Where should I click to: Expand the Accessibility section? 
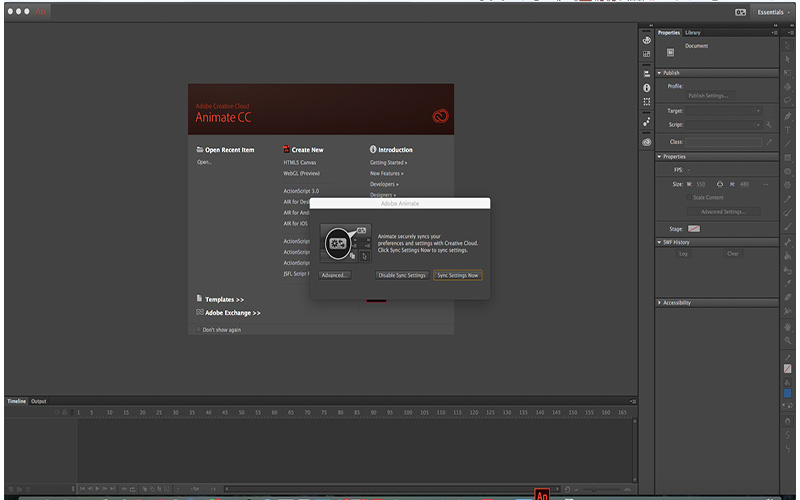[x=659, y=303]
